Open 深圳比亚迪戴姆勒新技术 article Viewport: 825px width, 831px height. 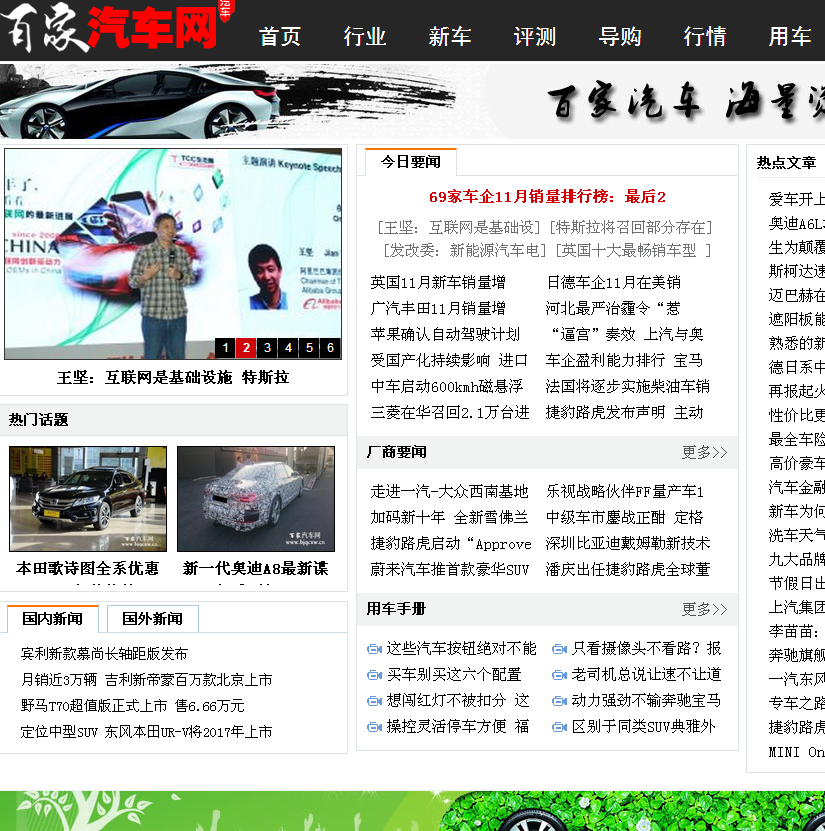pos(627,543)
